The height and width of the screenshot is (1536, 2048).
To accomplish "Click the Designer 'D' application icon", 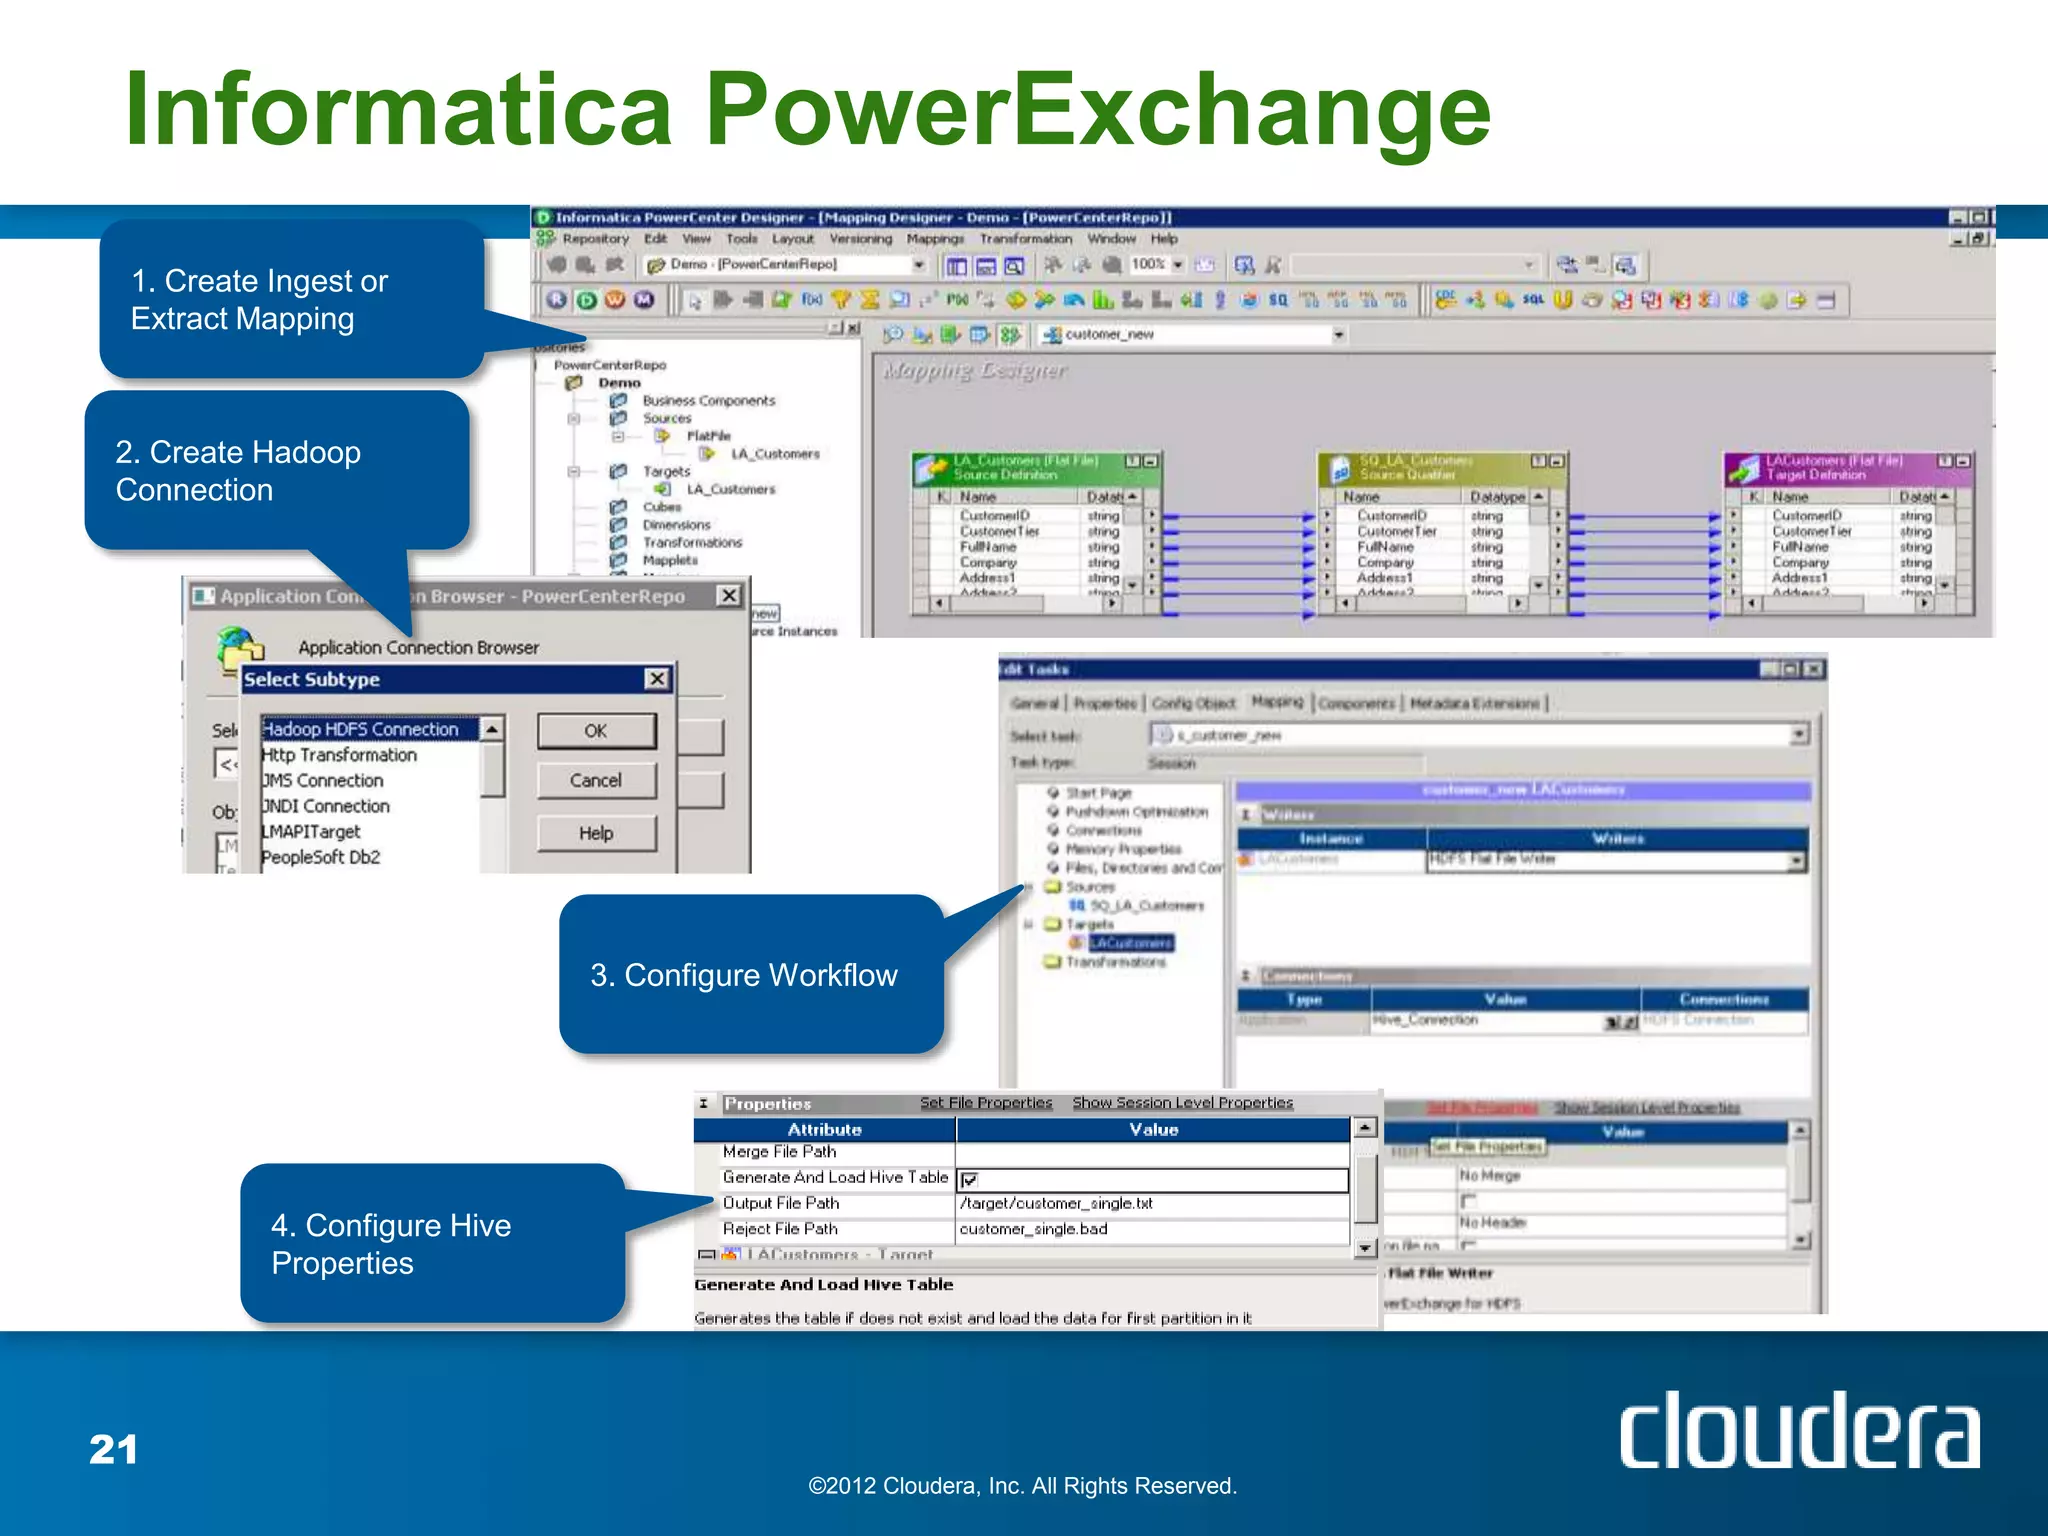I will tap(586, 299).
